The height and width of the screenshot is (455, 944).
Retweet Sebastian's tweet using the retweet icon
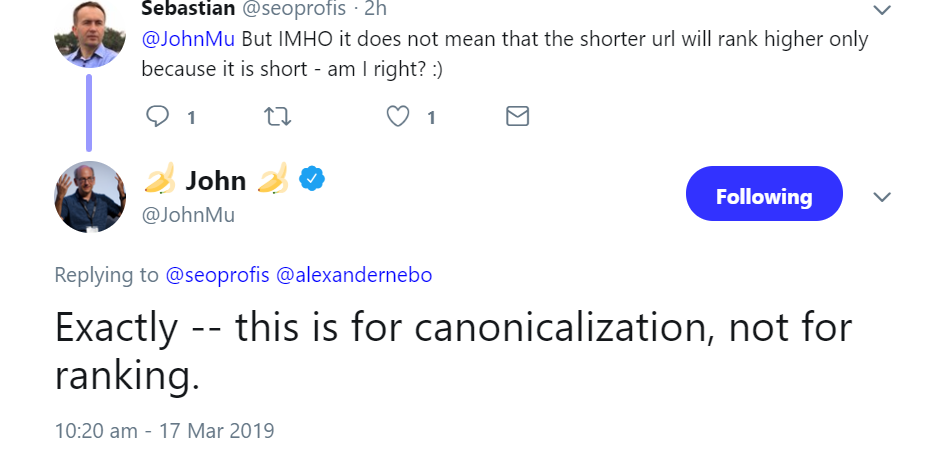(276, 117)
